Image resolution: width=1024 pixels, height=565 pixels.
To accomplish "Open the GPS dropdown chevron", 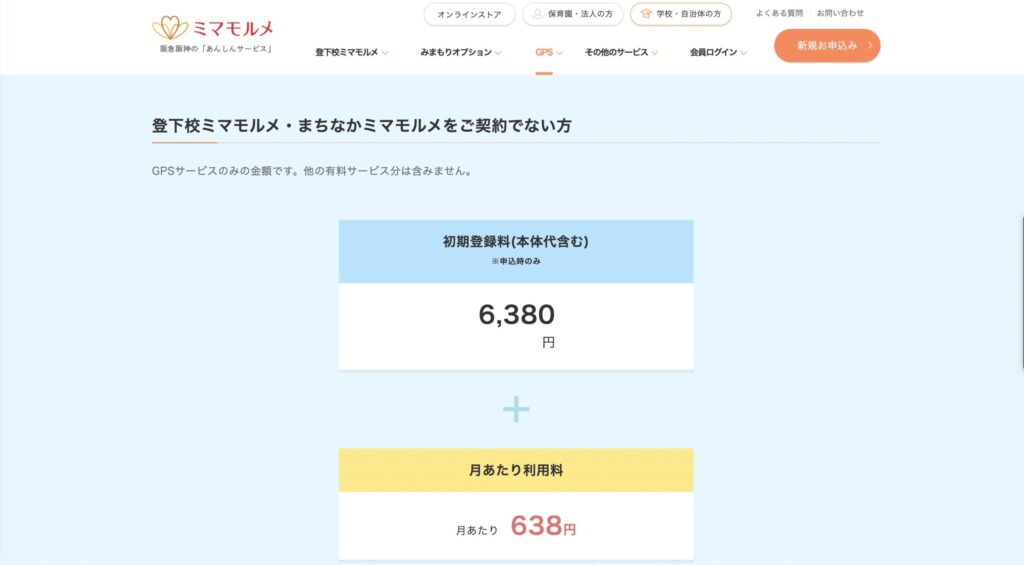I will click(560, 53).
